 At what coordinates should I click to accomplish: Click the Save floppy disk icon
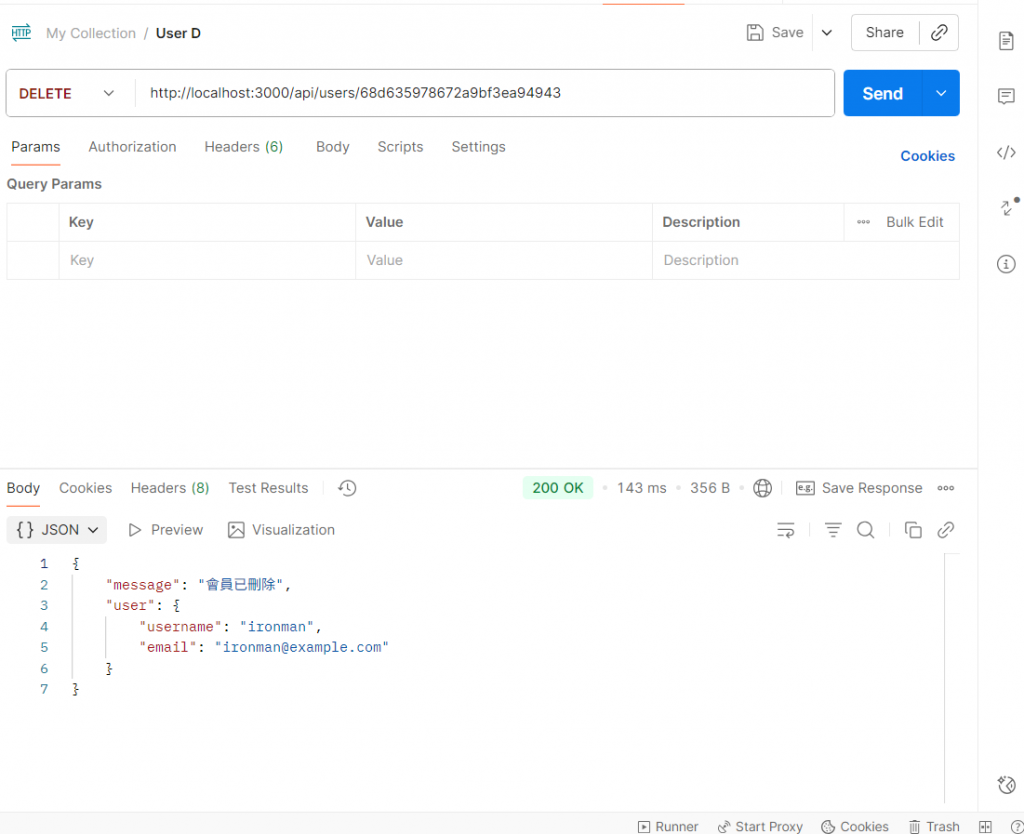tap(755, 33)
